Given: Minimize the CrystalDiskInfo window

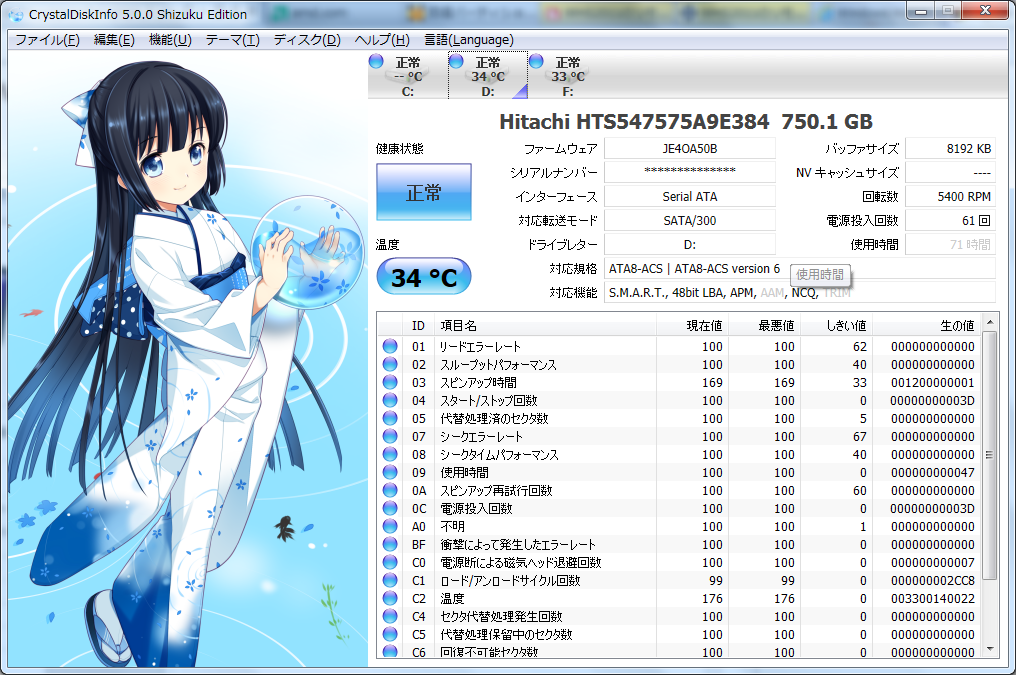Looking at the screenshot, I should [x=921, y=10].
